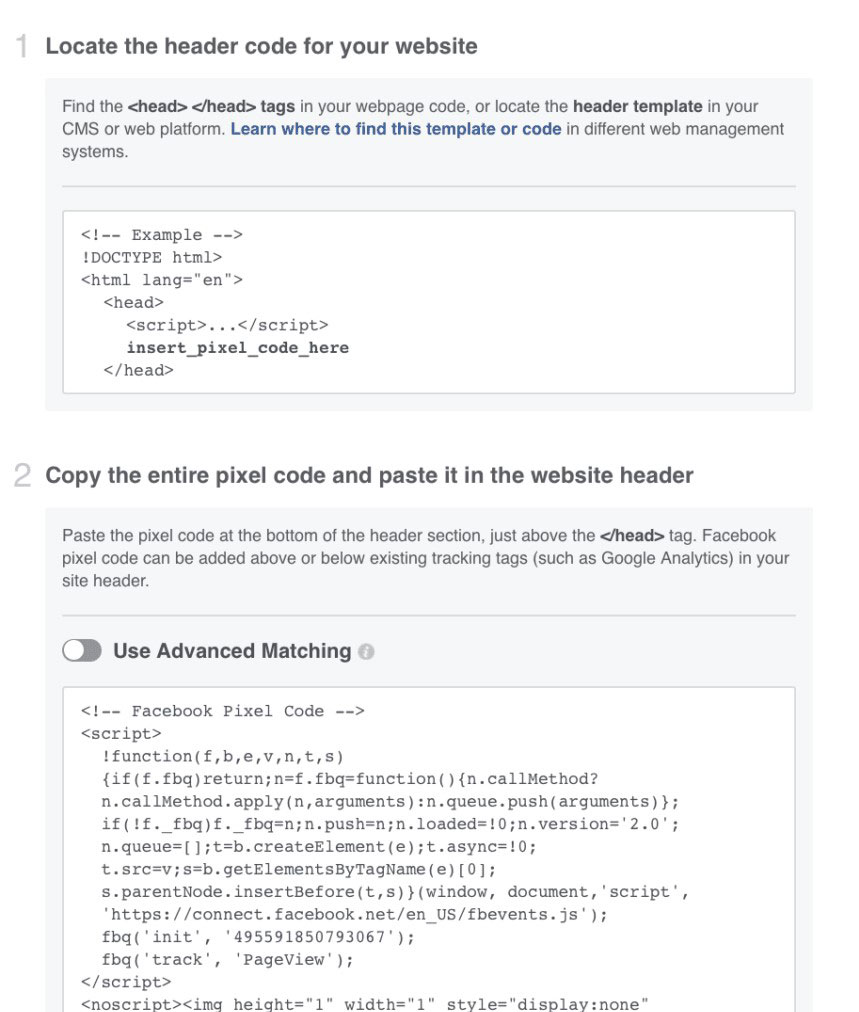Image resolution: width=859 pixels, height=1012 pixels.
Task: Open the 'Learn where to find this template' link
Action: (395, 129)
